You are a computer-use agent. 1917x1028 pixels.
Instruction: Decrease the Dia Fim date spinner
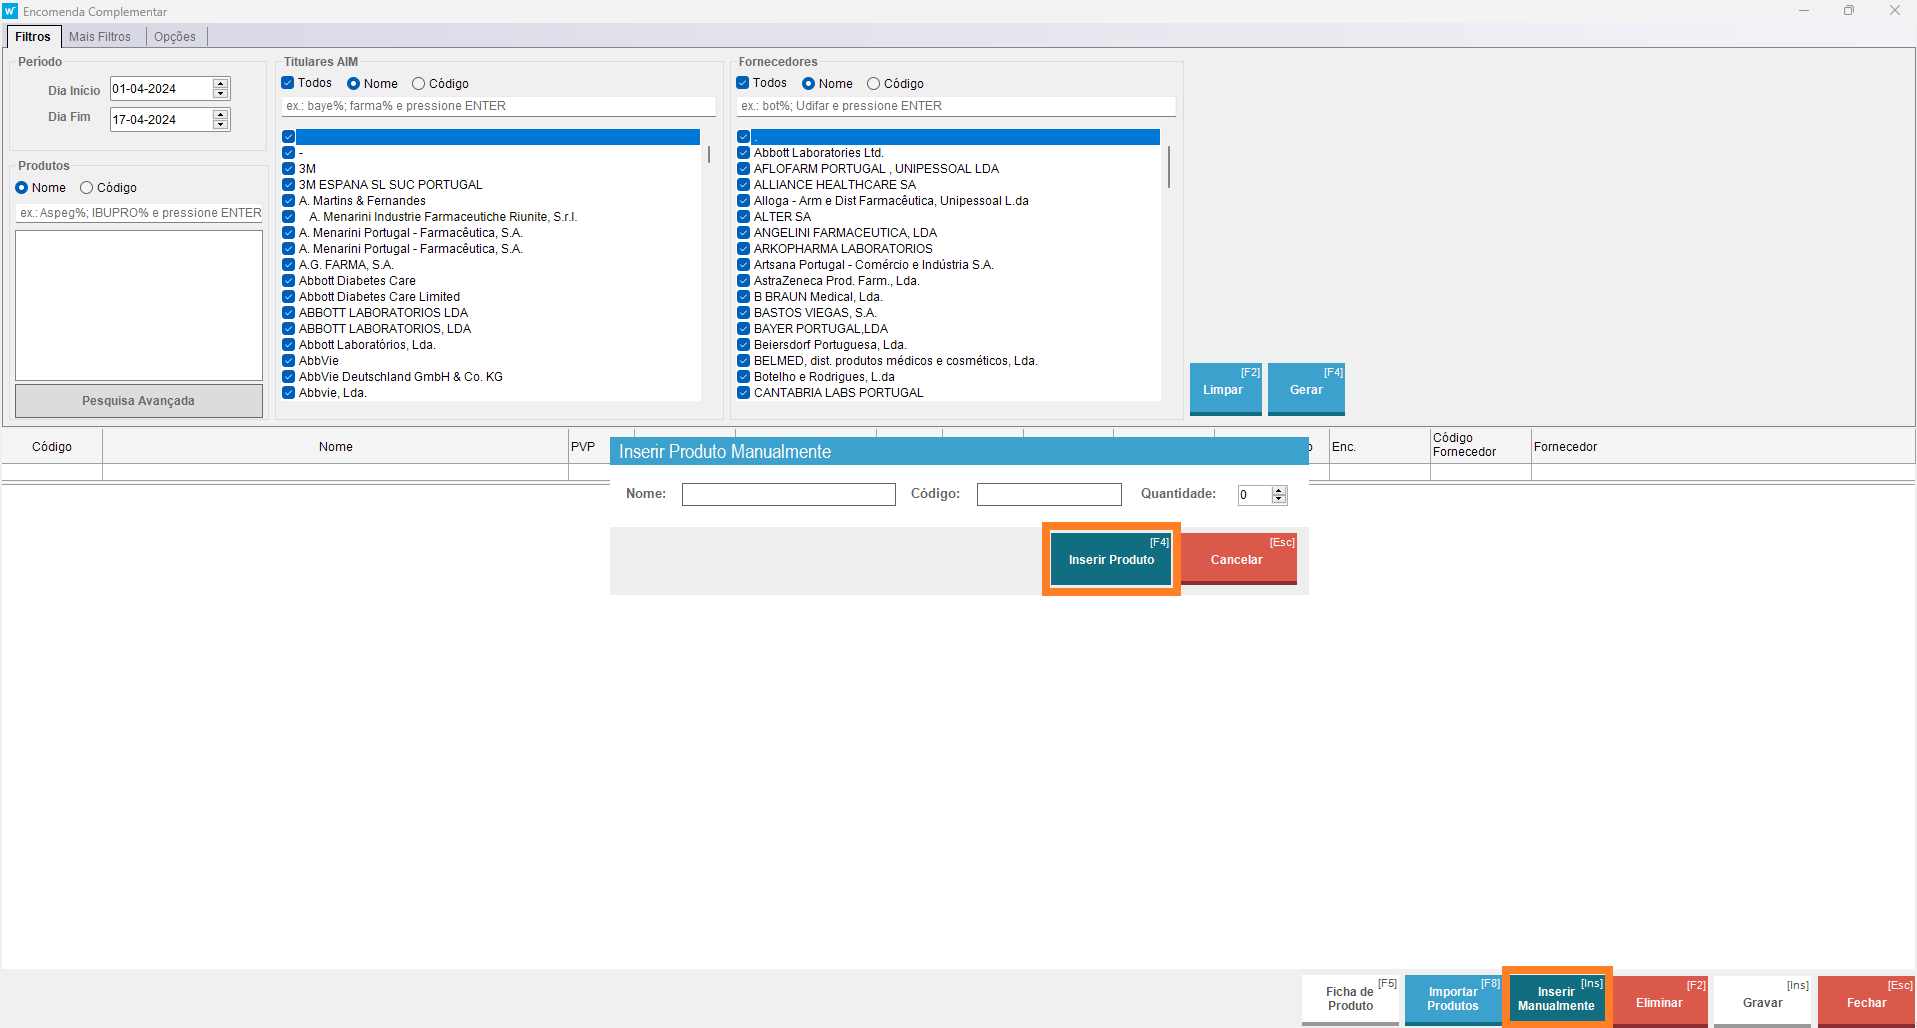[221, 125]
